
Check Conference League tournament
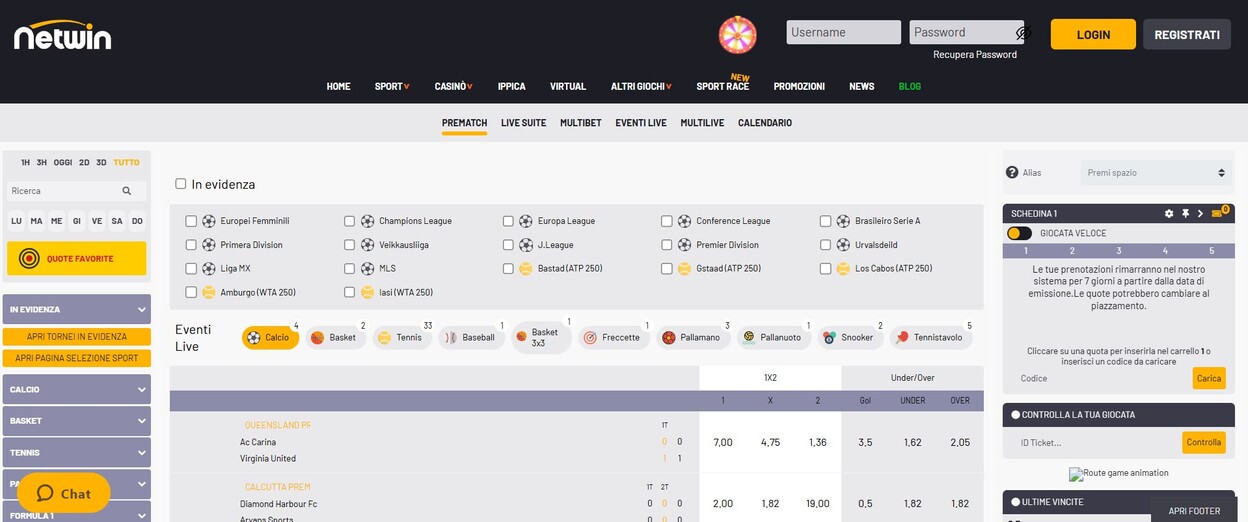point(667,221)
